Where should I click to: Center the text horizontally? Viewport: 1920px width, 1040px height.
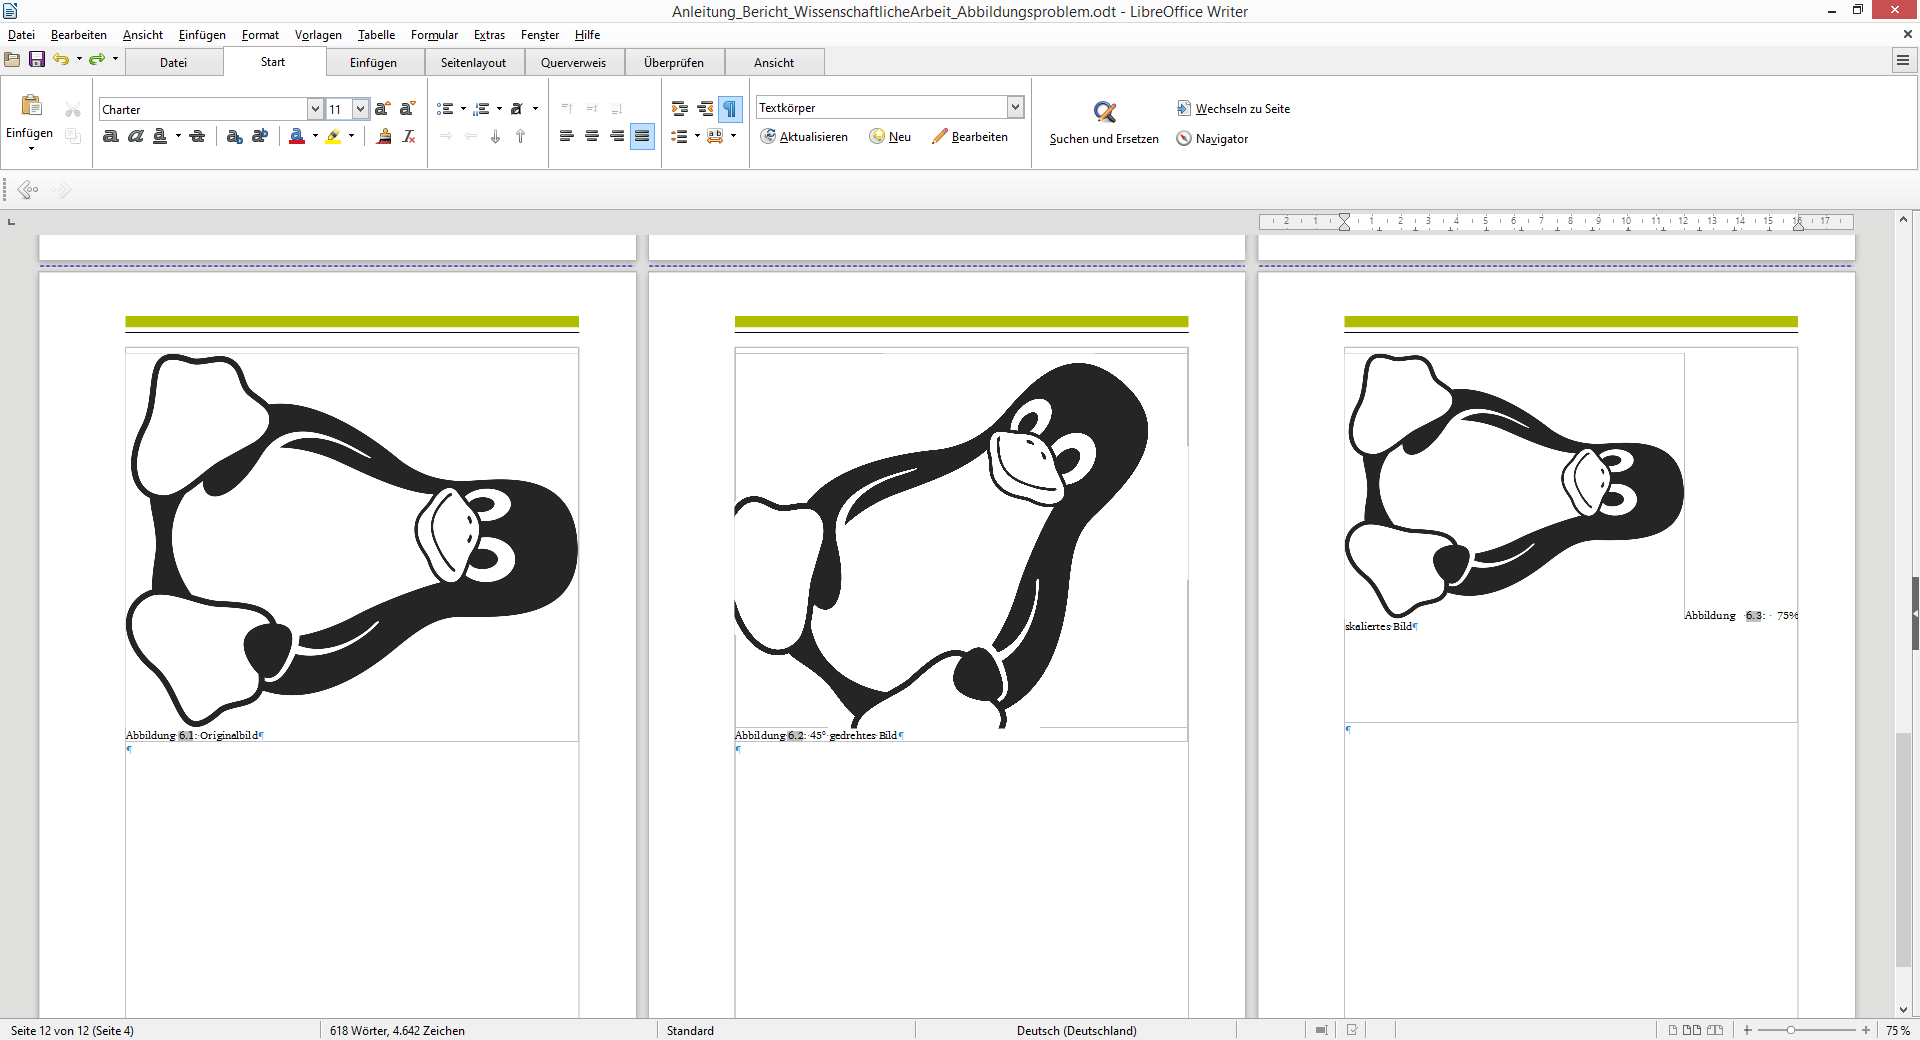592,136
